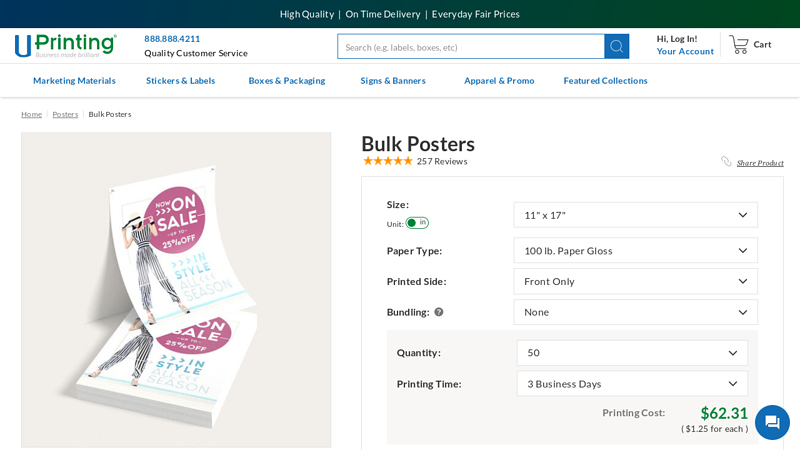Open the Quantity dropdown showing 50
Screen dimensions: 800x450
[x=632, y=353]
